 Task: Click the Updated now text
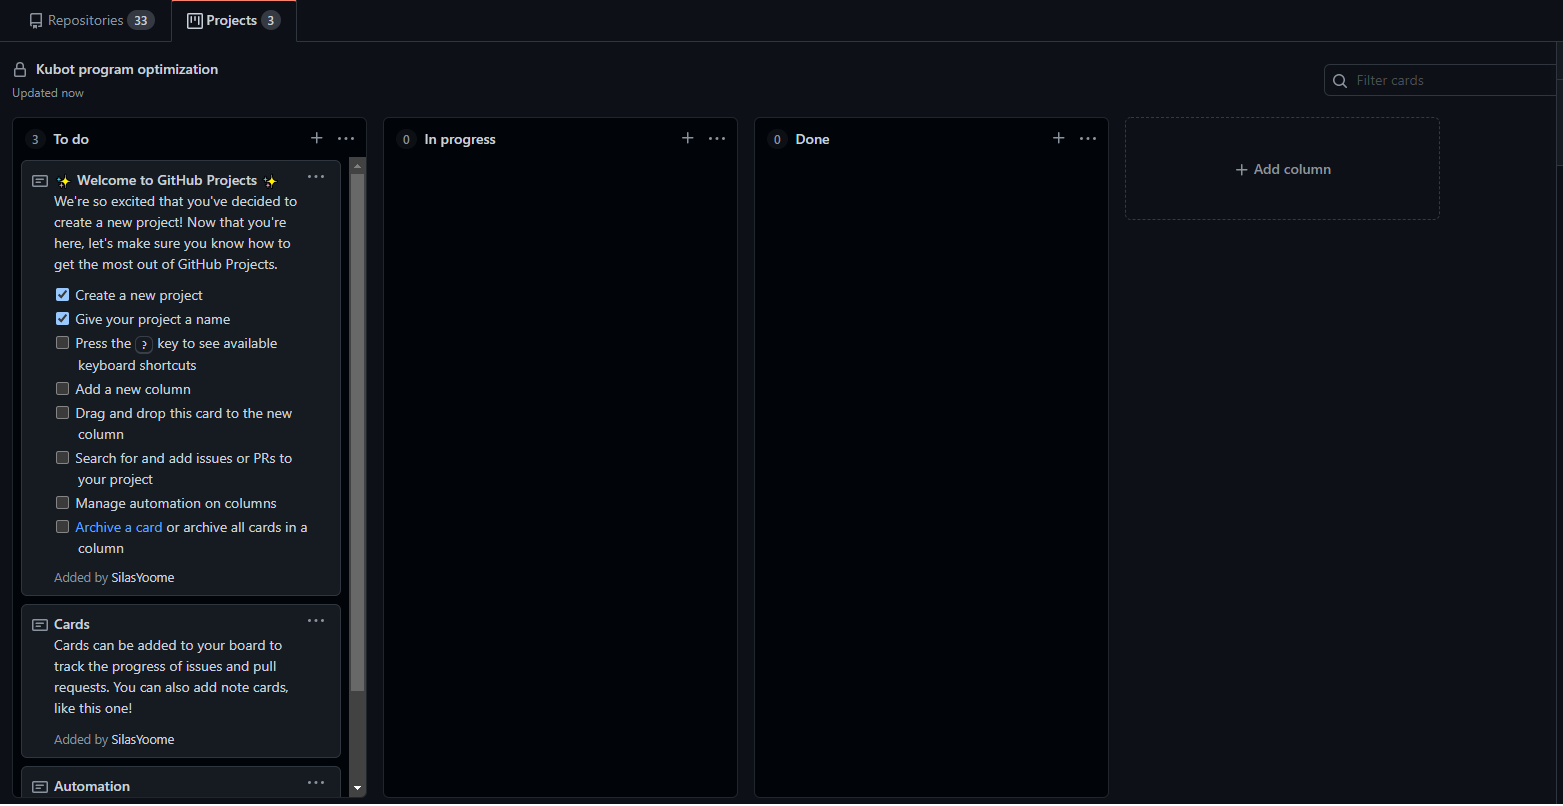[48, 93]
